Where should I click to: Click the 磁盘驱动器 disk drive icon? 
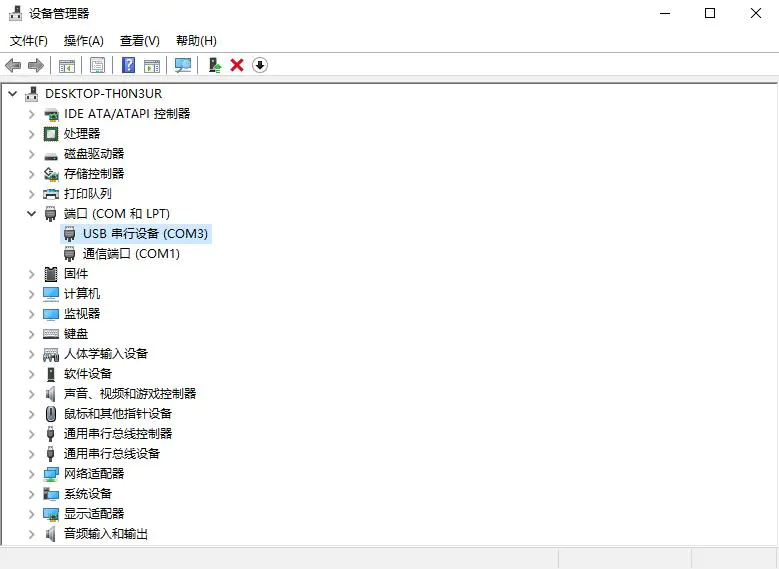pos(51,155)
